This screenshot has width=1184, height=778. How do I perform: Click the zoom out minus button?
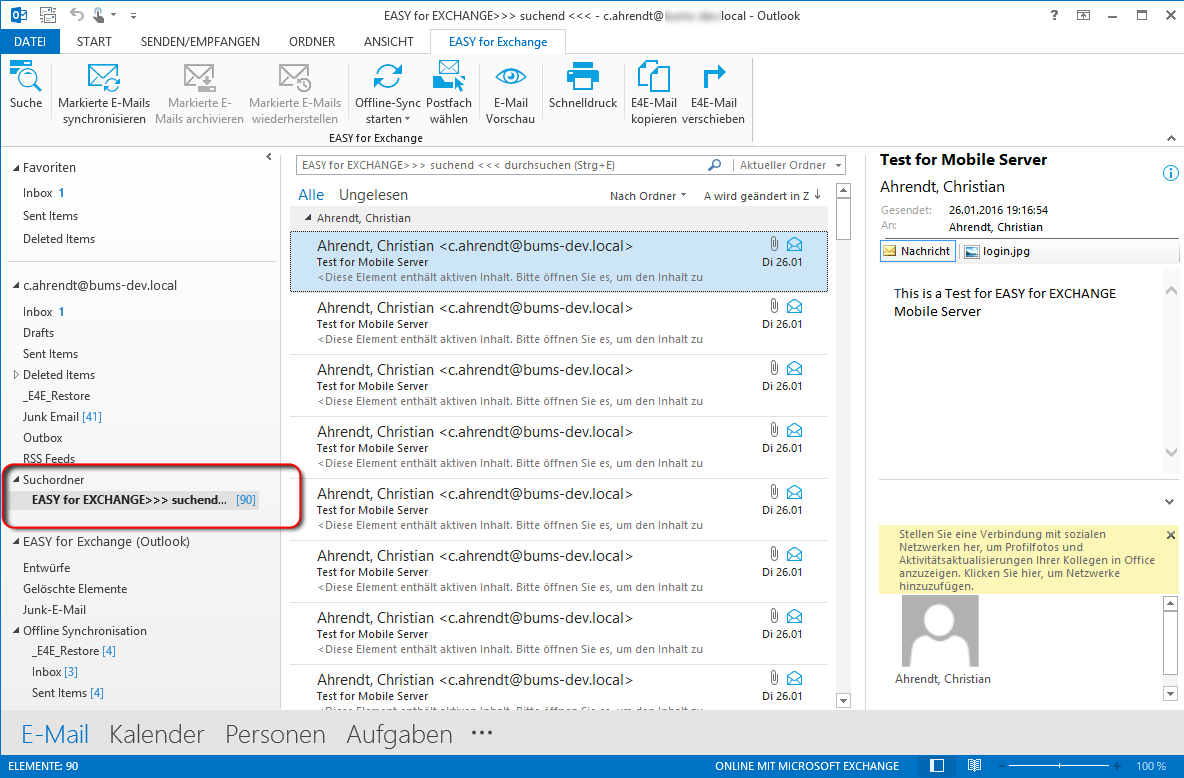pos(1002,766)
